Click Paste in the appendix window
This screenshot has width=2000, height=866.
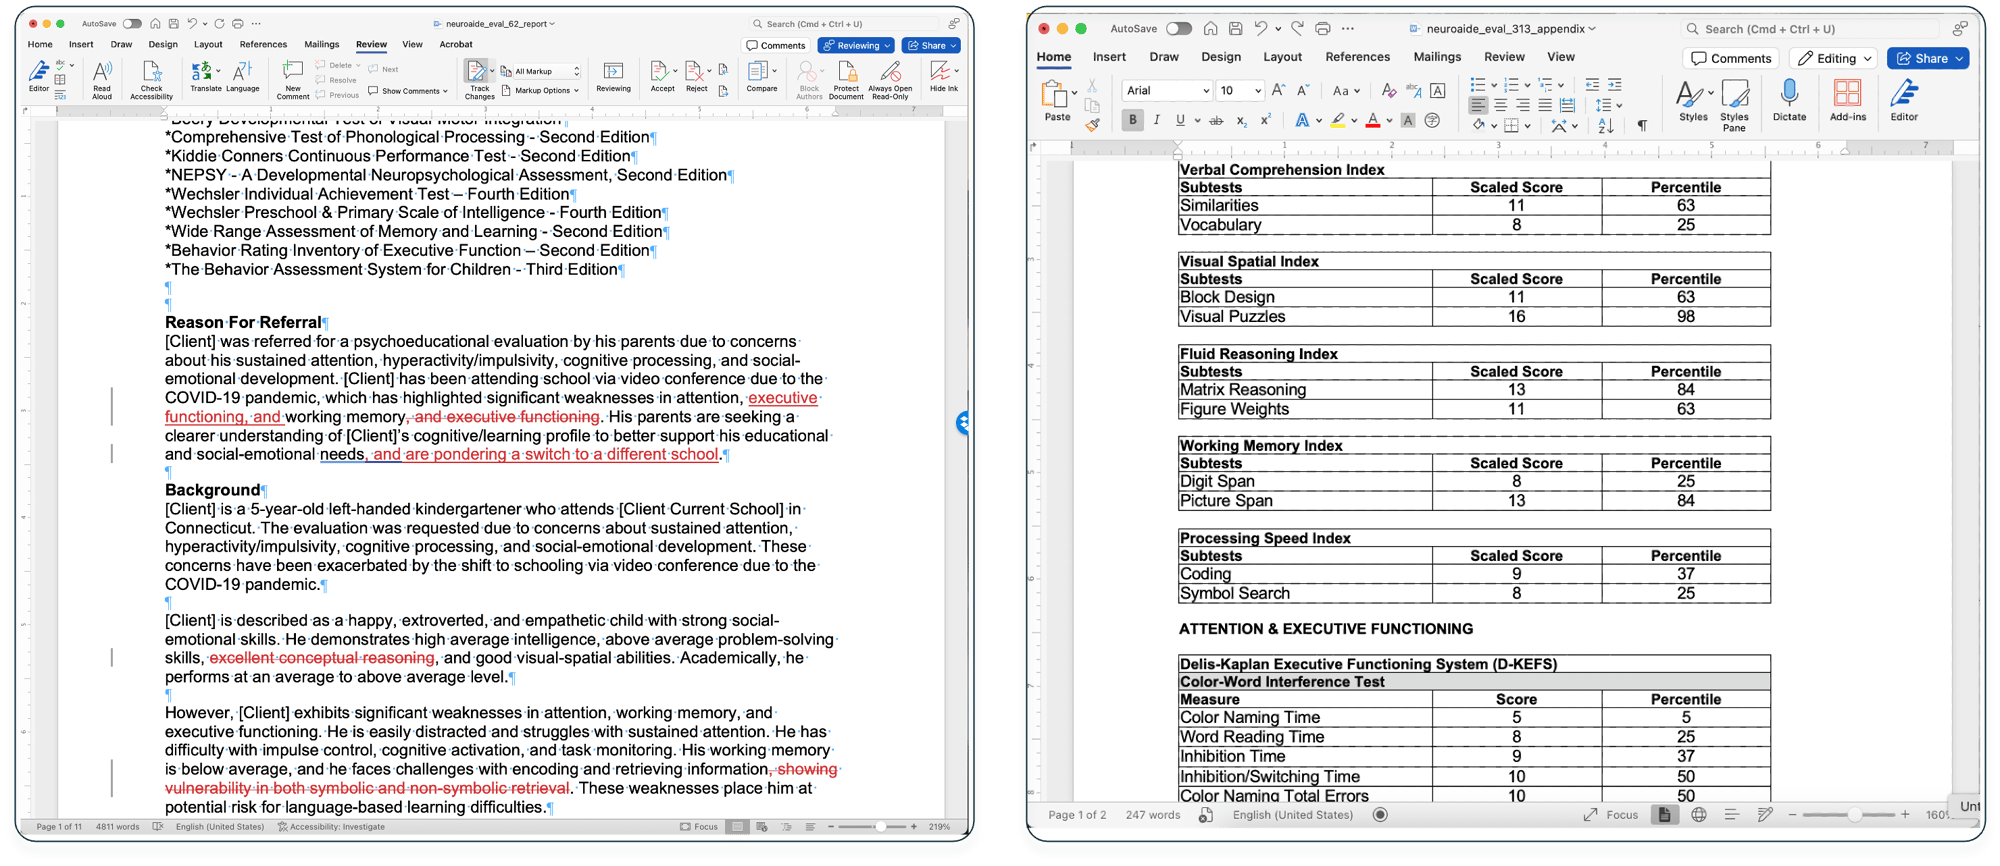pyautogui.click(x=1056, y=102)
